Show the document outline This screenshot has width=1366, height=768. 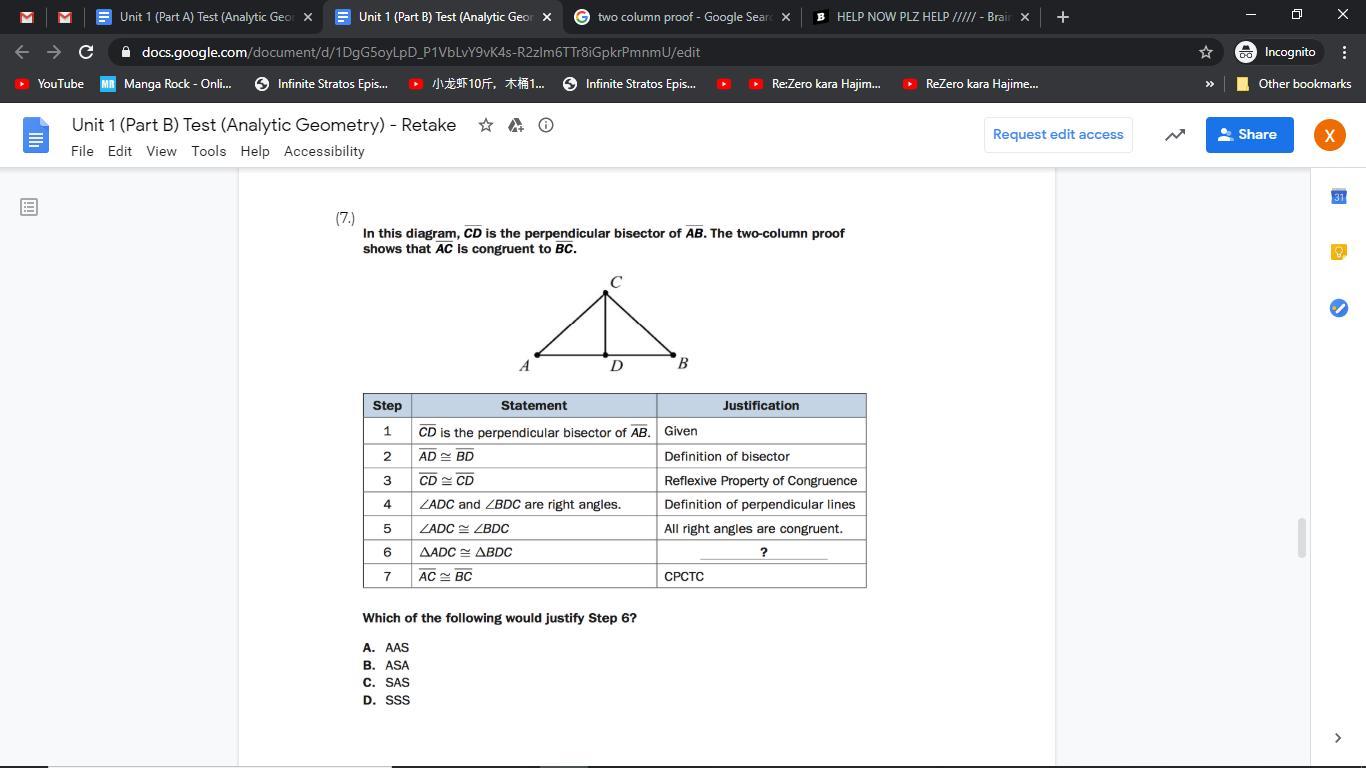[29, 207]
